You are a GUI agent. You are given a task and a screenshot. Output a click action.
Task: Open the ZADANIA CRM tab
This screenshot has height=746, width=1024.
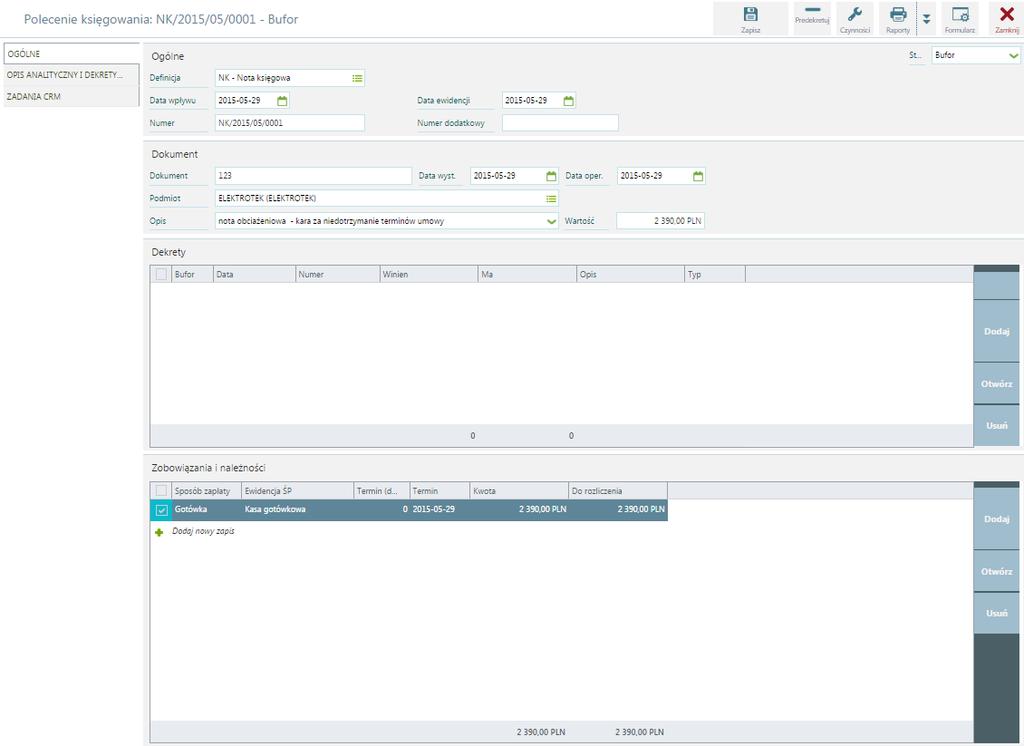pyautogui.click(x=71, y=96)
